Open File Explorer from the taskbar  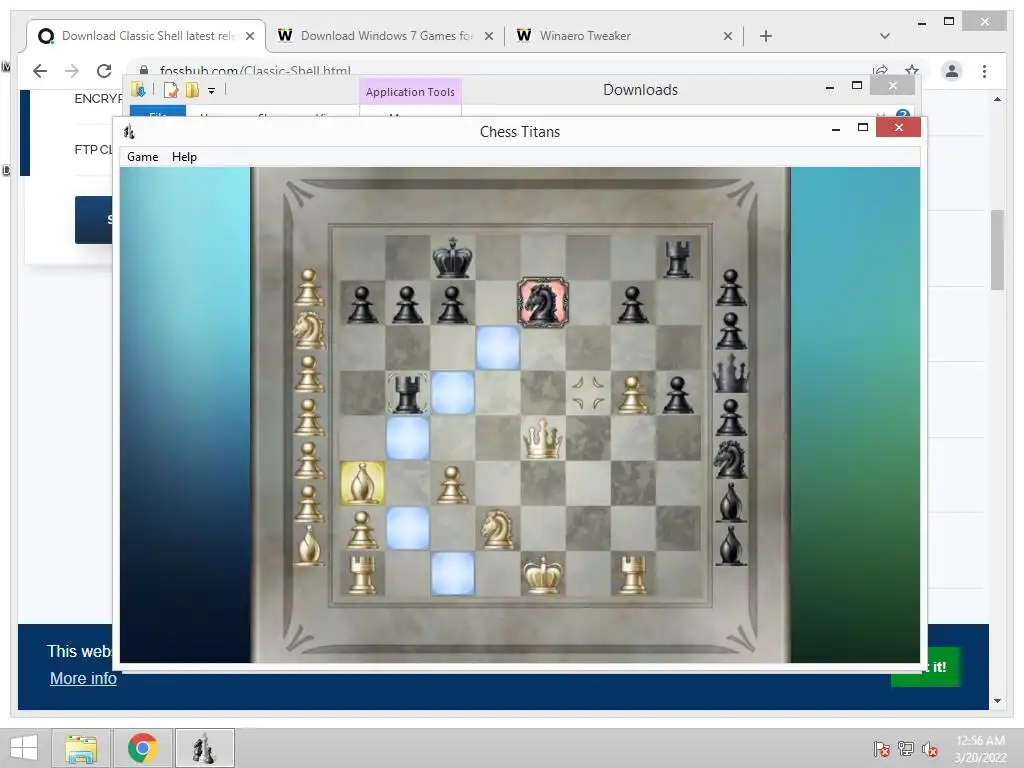click(x=81, y=748)
